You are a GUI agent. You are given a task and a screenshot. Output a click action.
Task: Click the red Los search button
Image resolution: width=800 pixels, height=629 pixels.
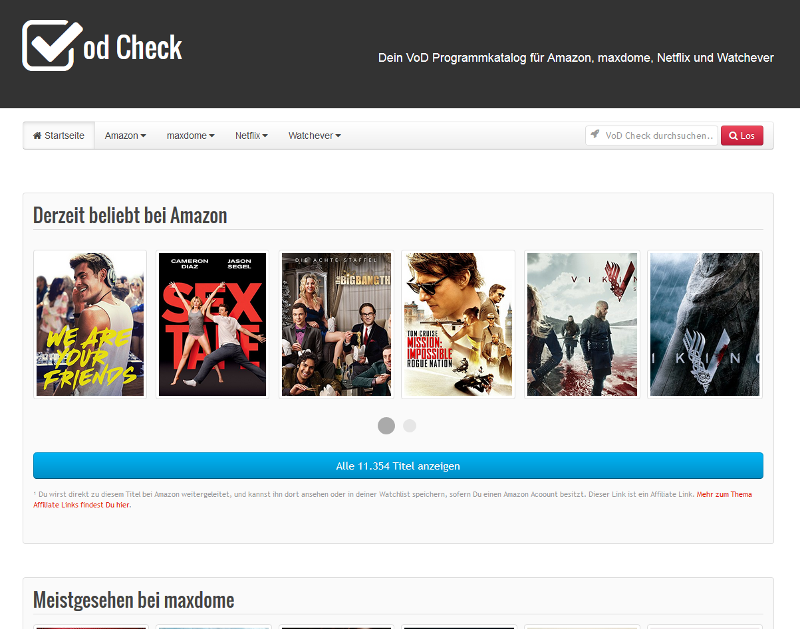(742, 136)
